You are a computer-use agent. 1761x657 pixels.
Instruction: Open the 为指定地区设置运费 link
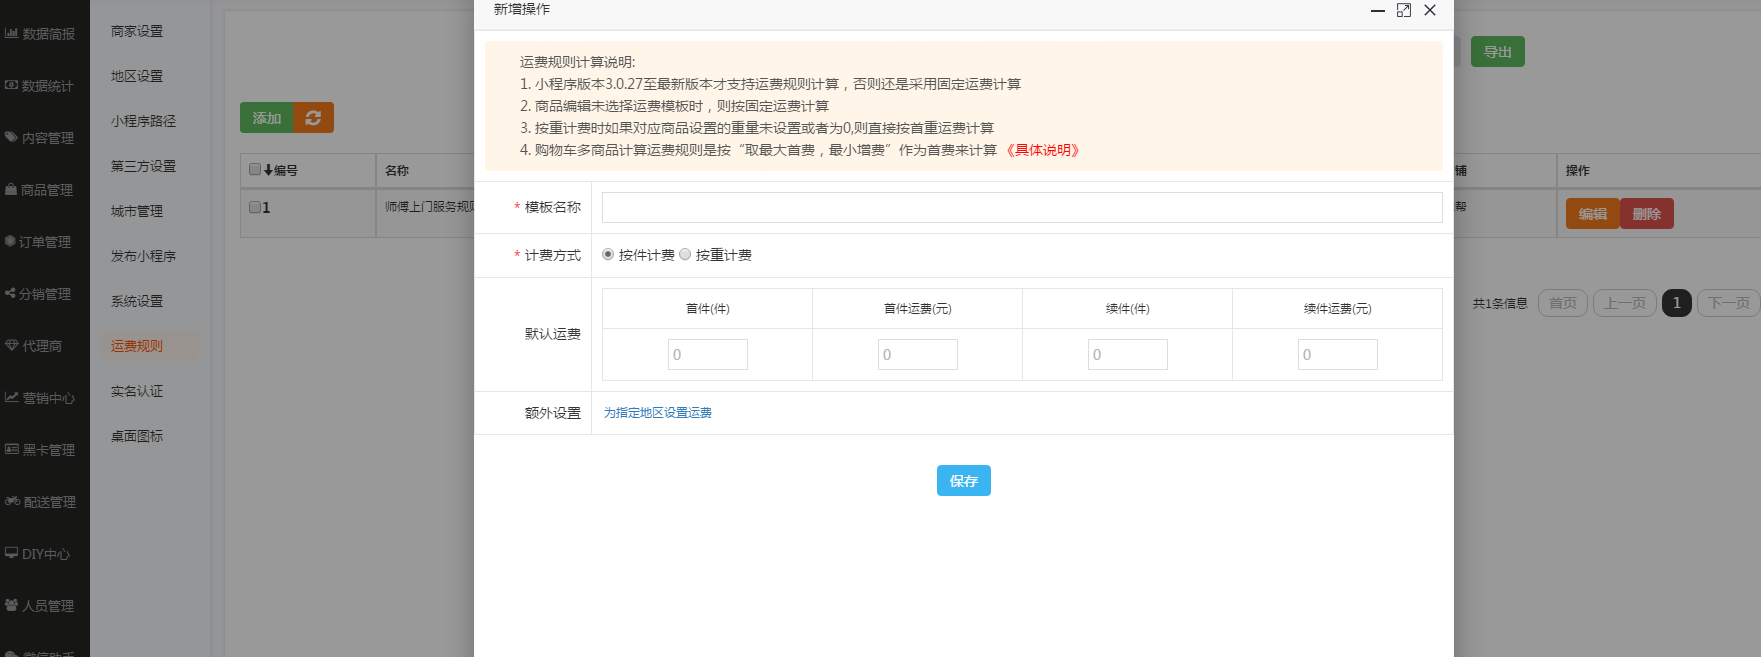tap(658, 413)
